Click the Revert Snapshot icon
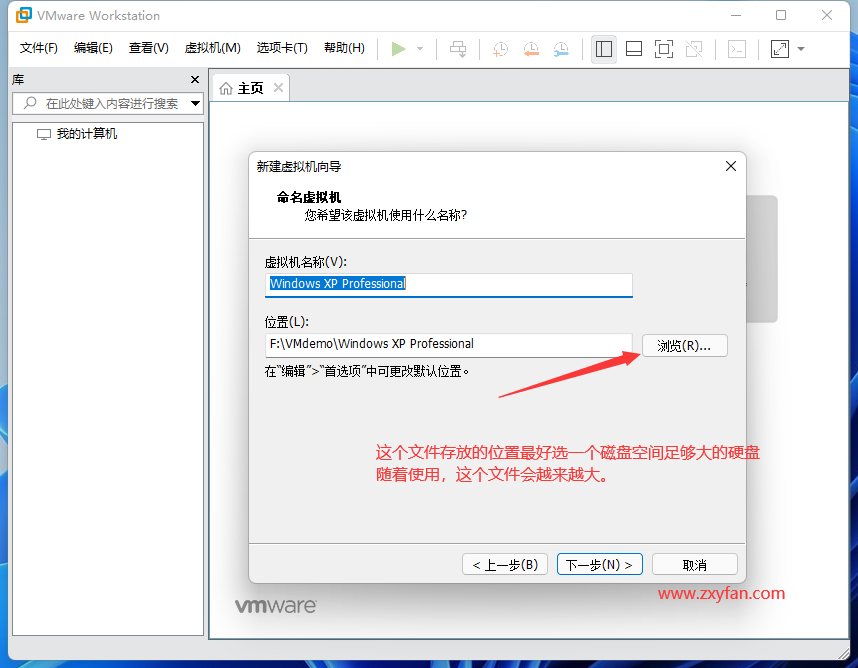This screenshot has height=668, width=858. 530,48
